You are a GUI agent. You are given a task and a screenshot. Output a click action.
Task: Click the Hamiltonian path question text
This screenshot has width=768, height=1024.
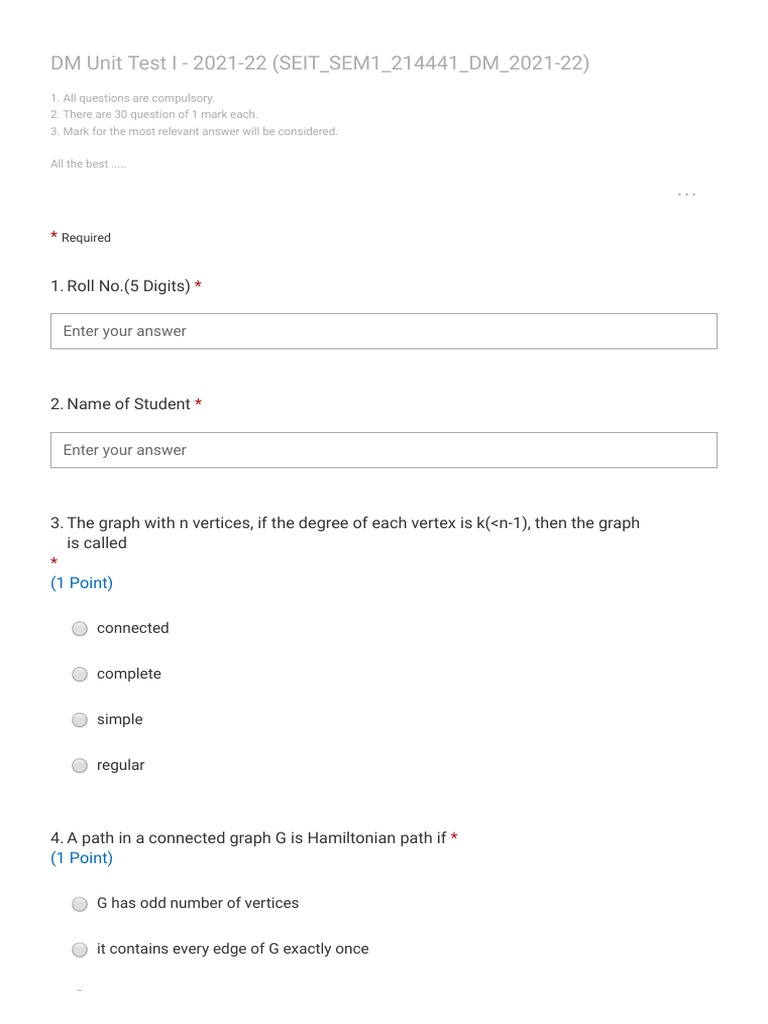[x=248, y=838]
